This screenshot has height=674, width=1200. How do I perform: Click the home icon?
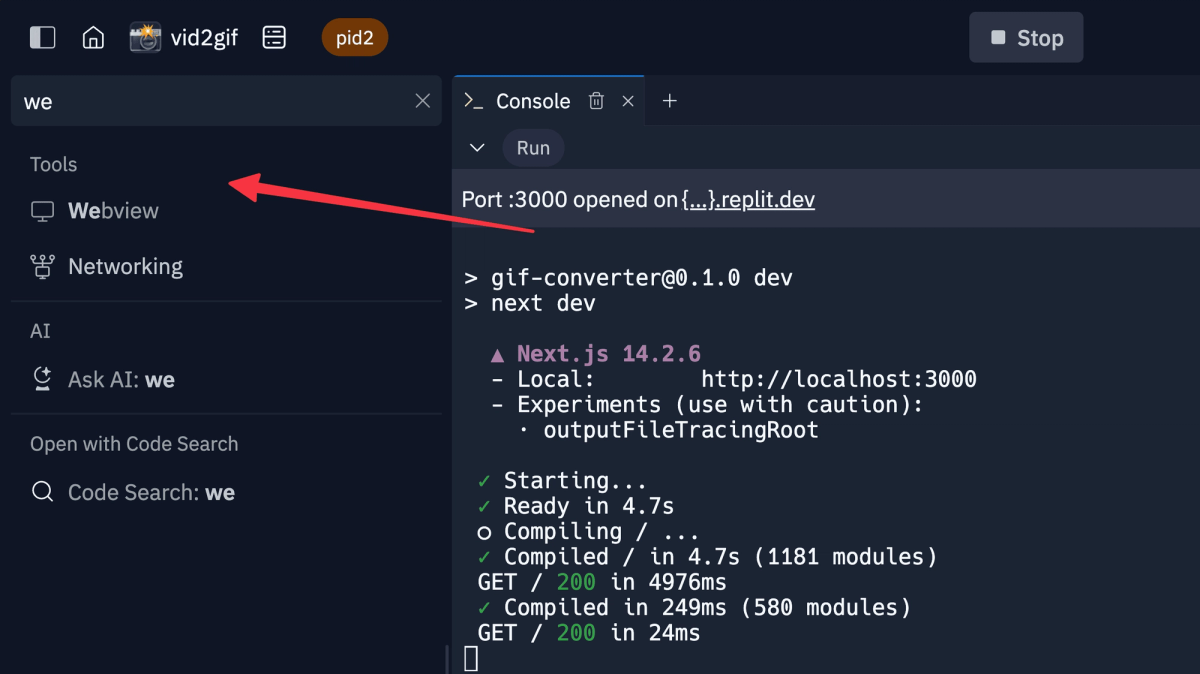coord(93,37)
